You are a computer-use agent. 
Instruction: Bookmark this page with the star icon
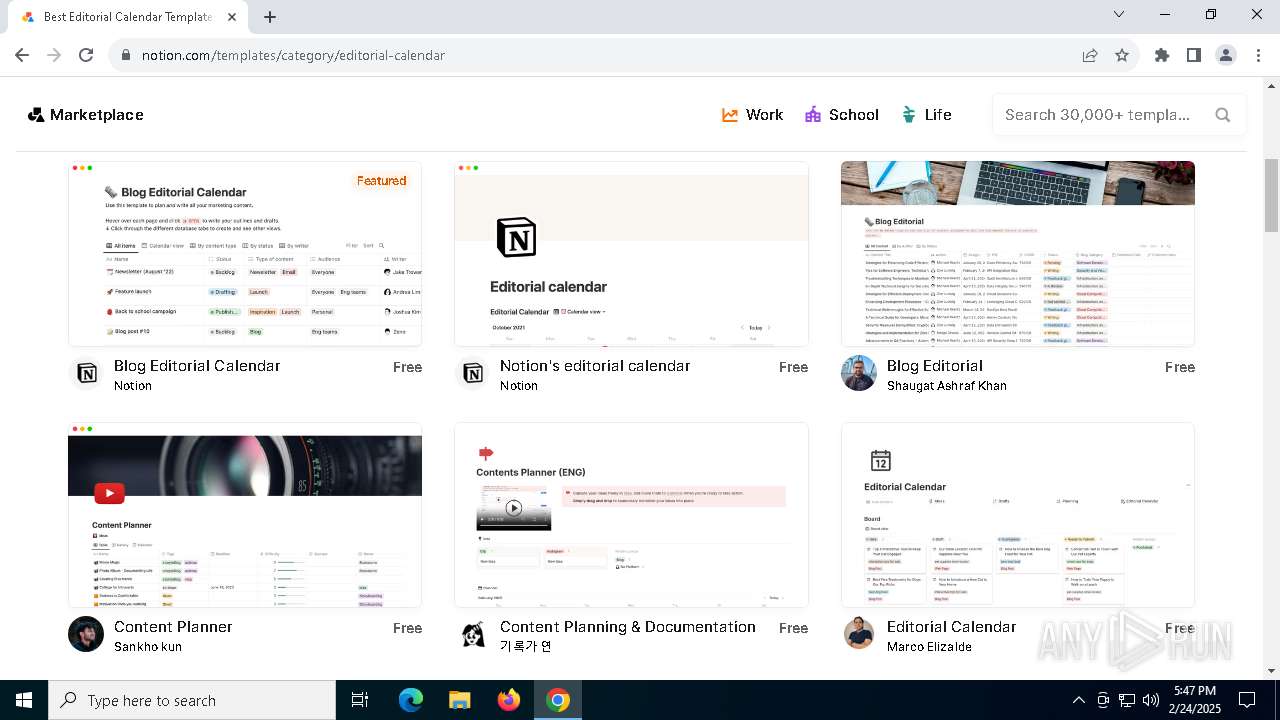1122,55
